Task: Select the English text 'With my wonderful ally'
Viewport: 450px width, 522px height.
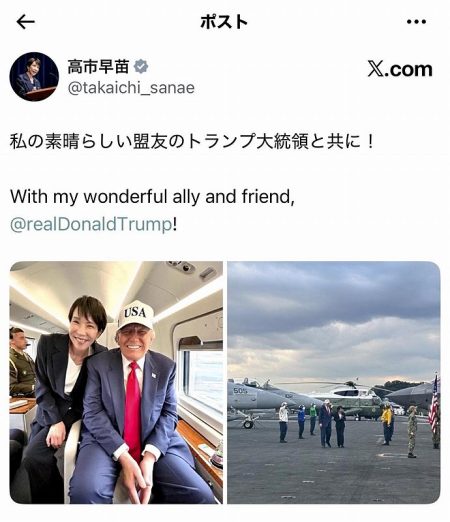Action: click(106, 197)
